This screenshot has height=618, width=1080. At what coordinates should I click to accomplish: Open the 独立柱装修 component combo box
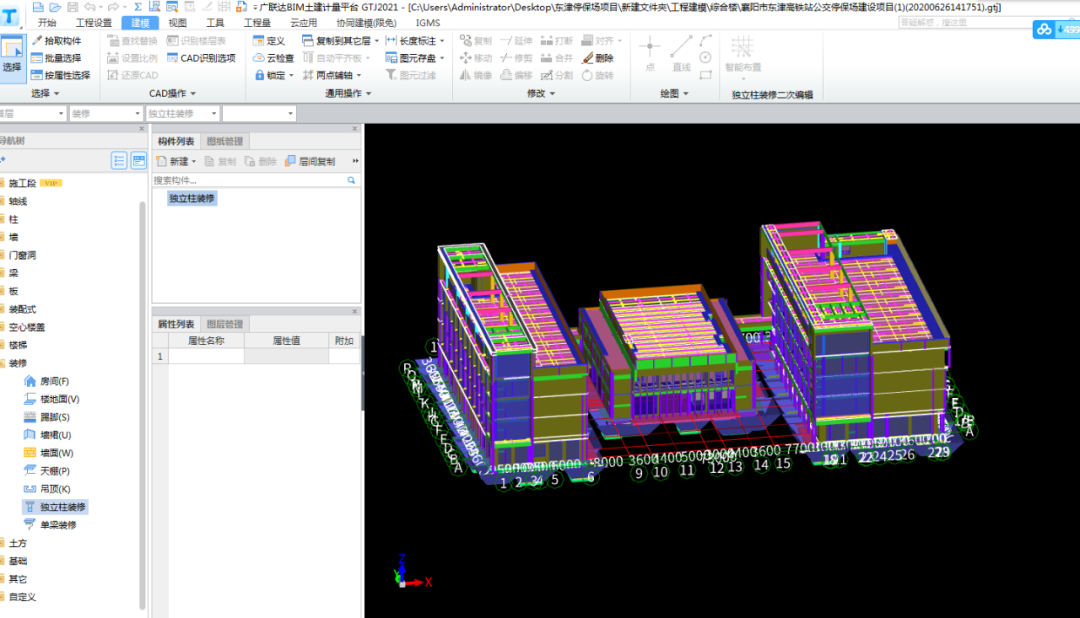[x=183, y=113]
